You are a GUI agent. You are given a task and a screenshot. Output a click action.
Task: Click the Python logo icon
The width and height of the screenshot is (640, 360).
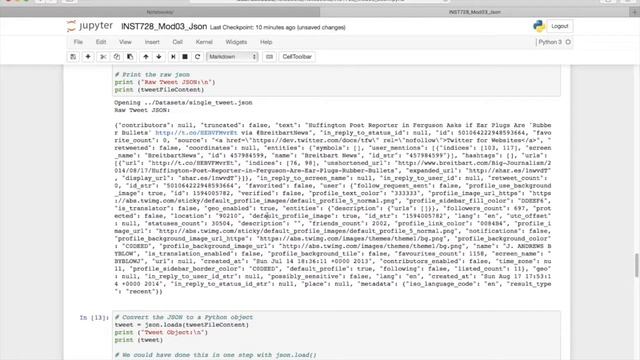pyautogui.click(x=539, y=26)
